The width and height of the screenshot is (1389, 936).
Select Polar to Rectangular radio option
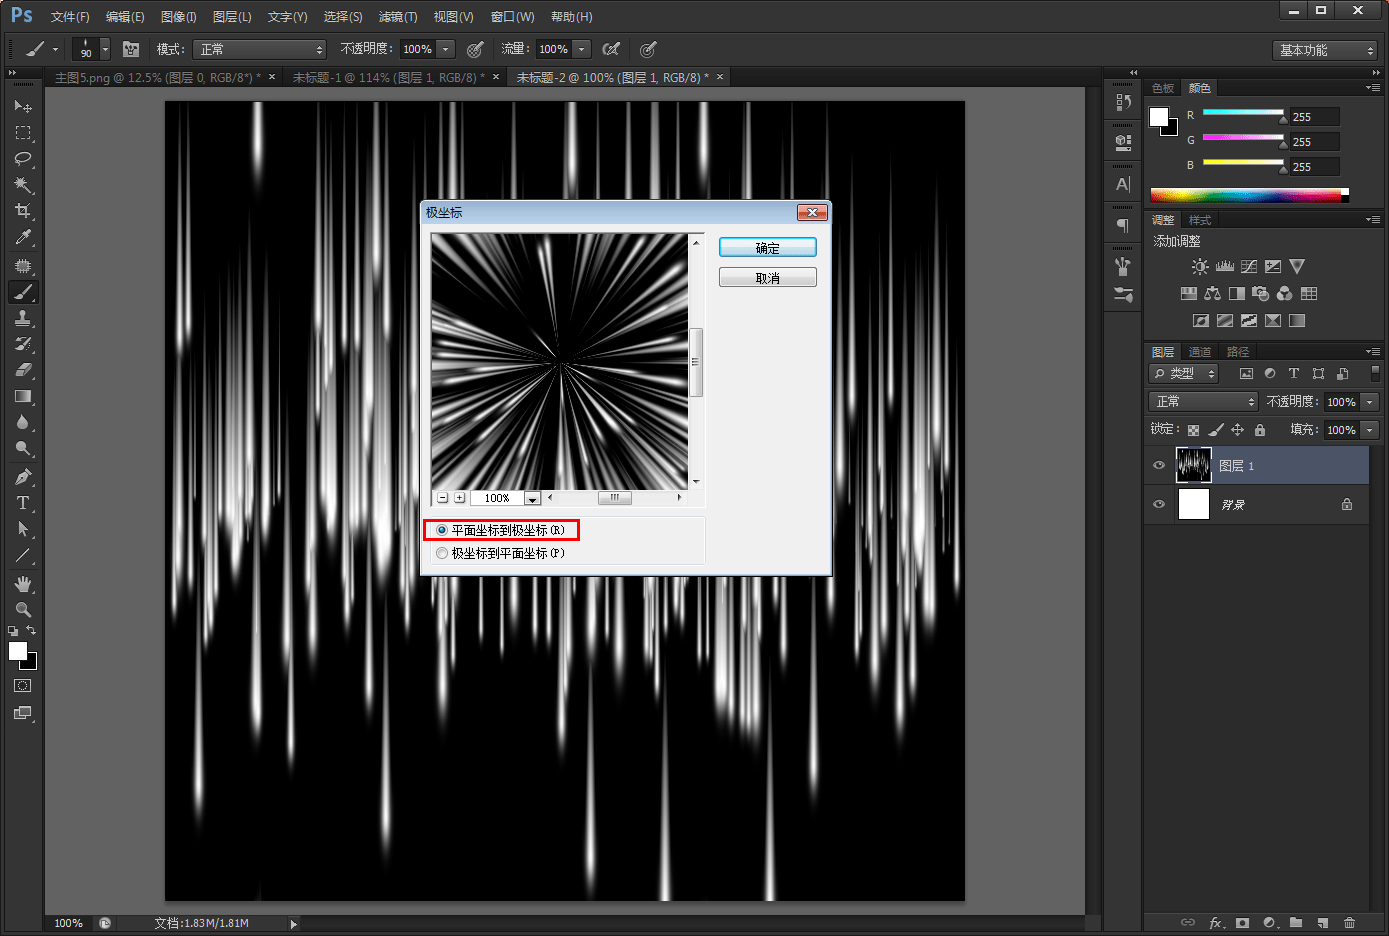click(x=501, y=553)
